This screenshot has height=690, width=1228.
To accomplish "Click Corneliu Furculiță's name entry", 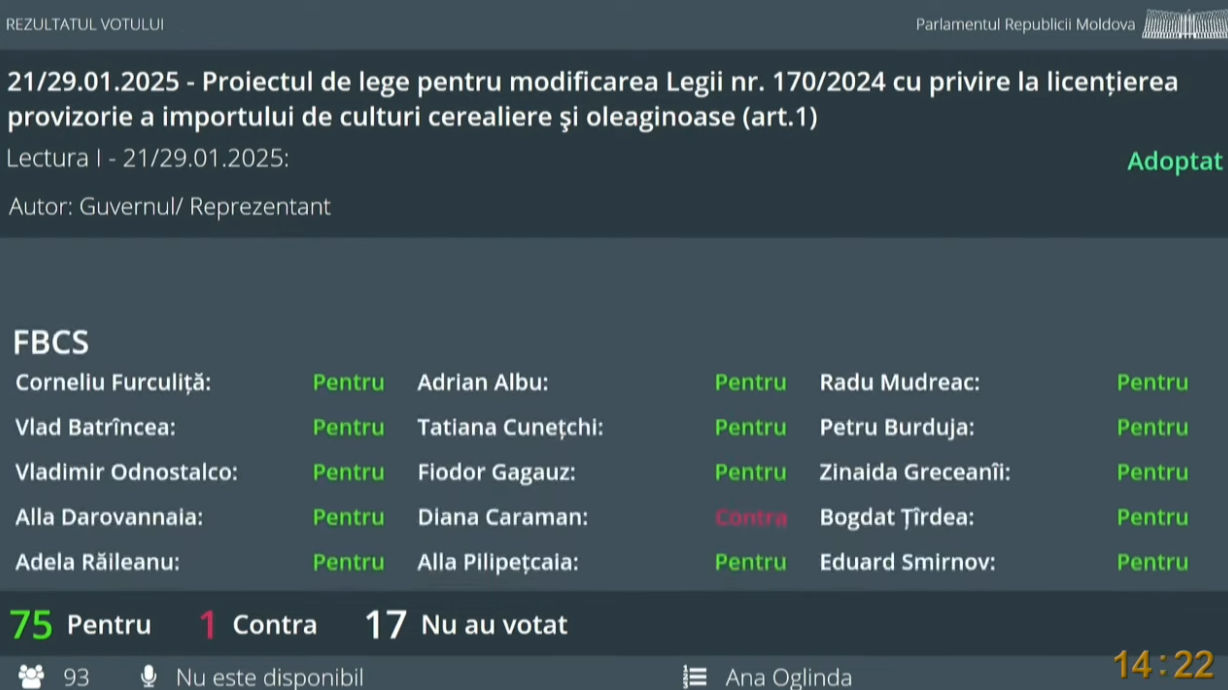I will click(113, 382).
